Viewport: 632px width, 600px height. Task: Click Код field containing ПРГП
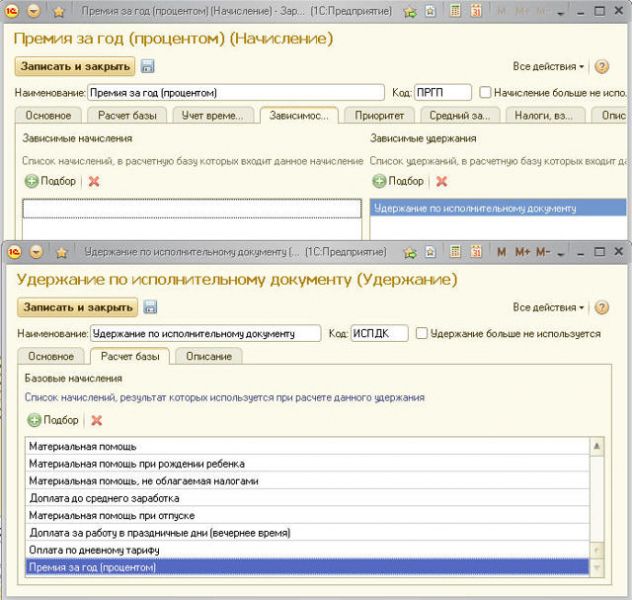coord(443,93)
